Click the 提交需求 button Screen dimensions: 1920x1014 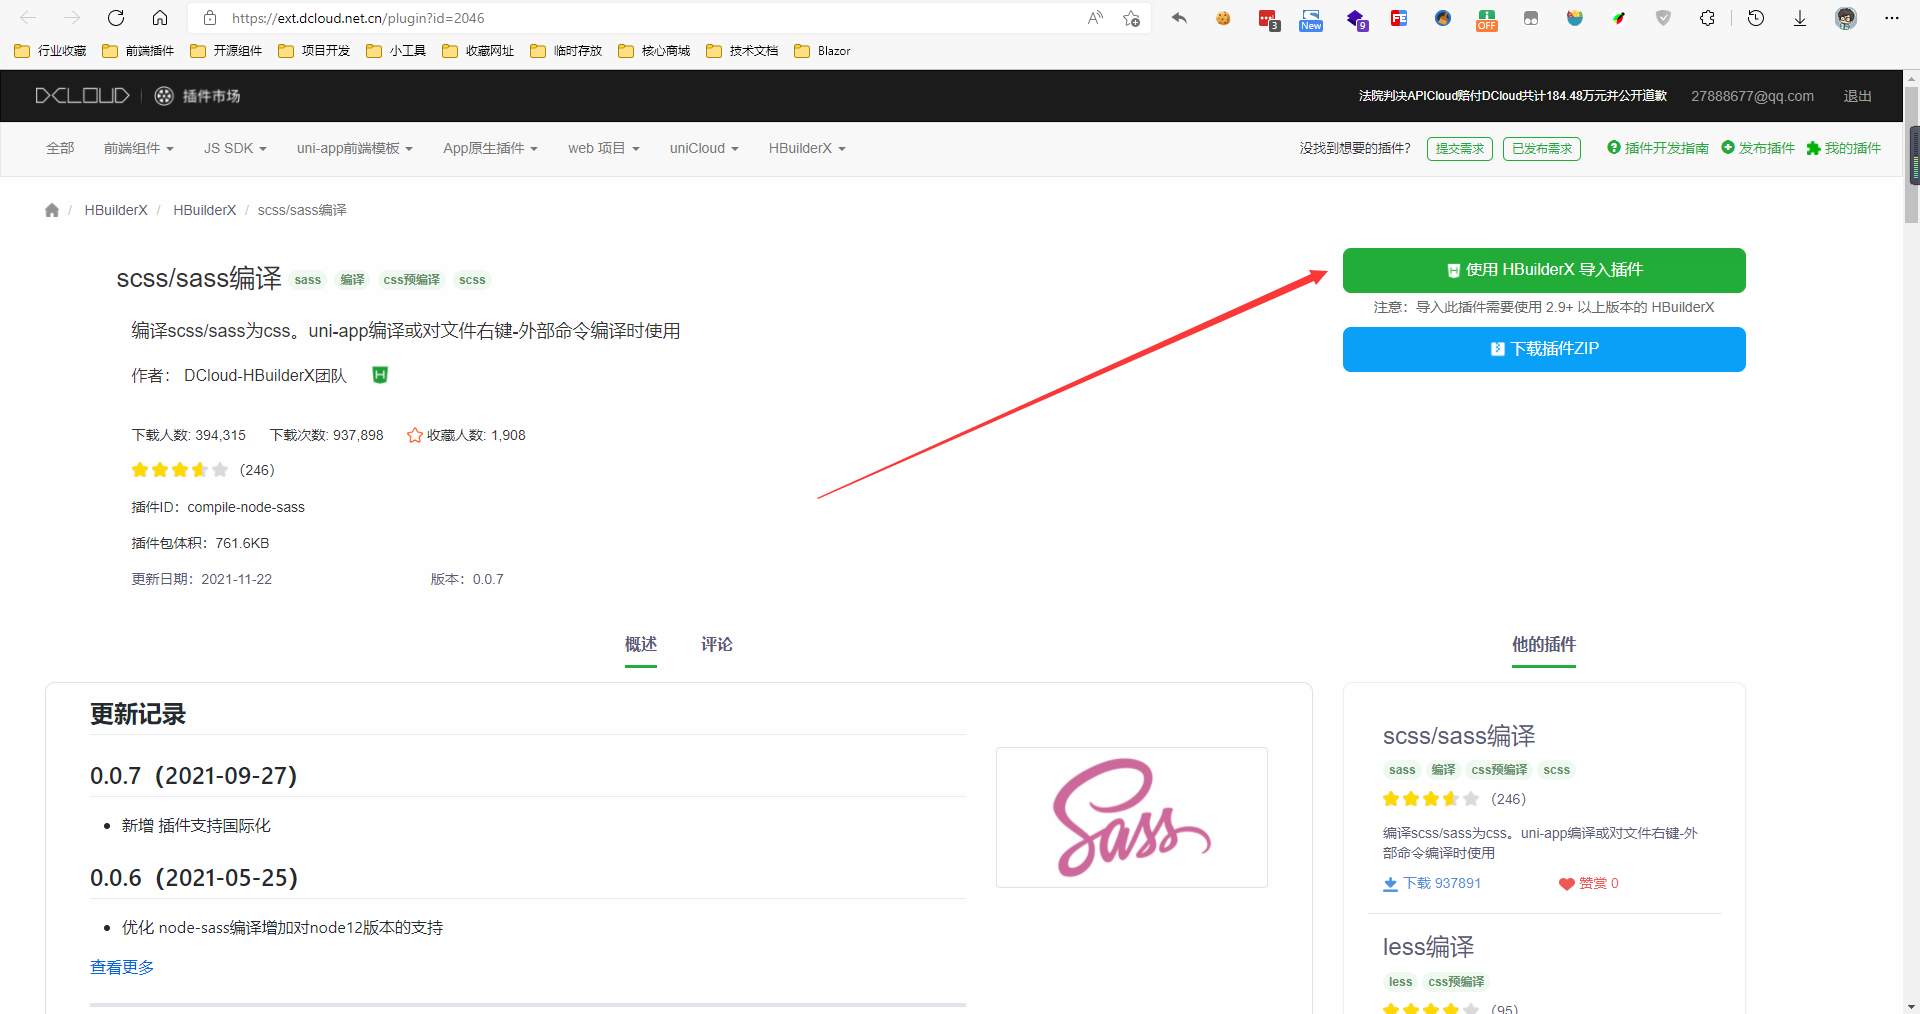point(1460,149)
